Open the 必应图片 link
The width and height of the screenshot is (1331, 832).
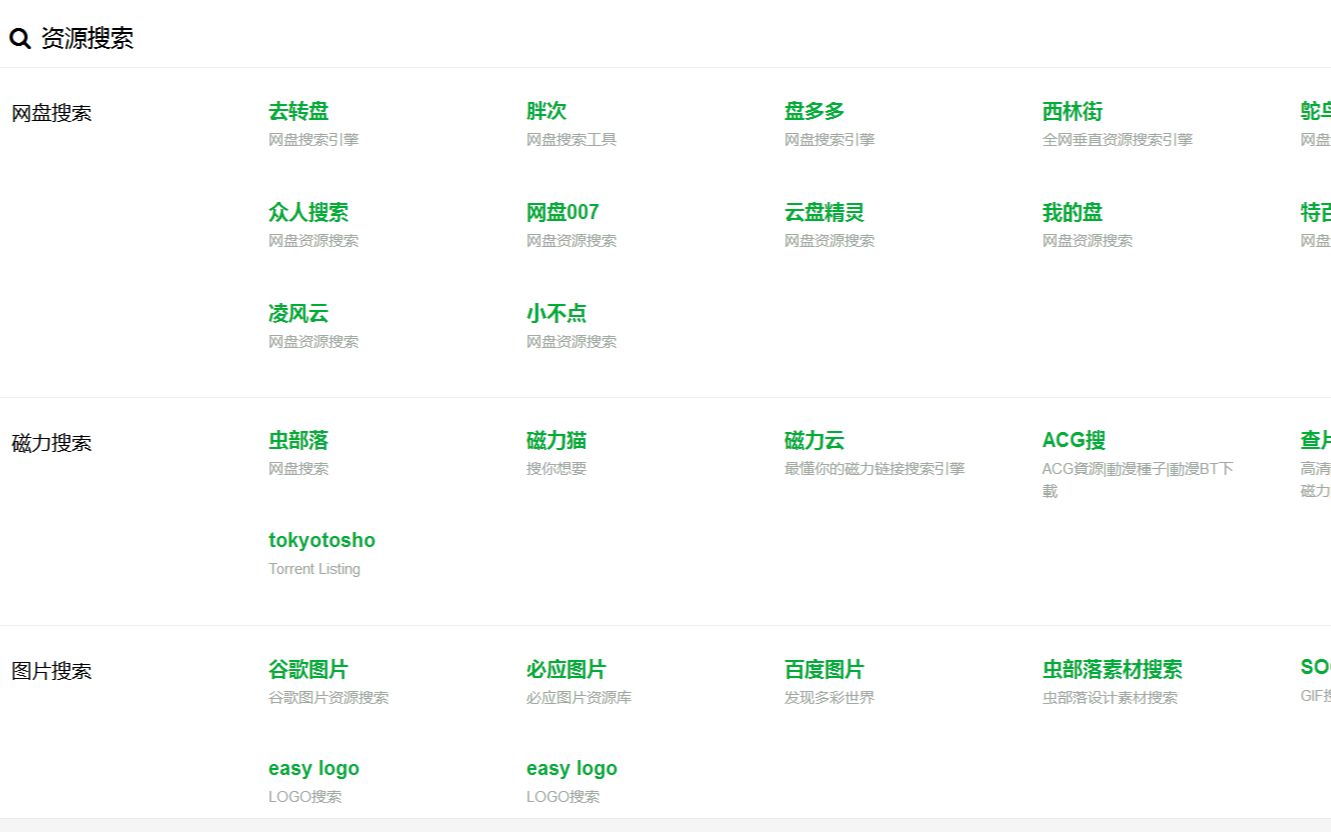coord(566,669)
